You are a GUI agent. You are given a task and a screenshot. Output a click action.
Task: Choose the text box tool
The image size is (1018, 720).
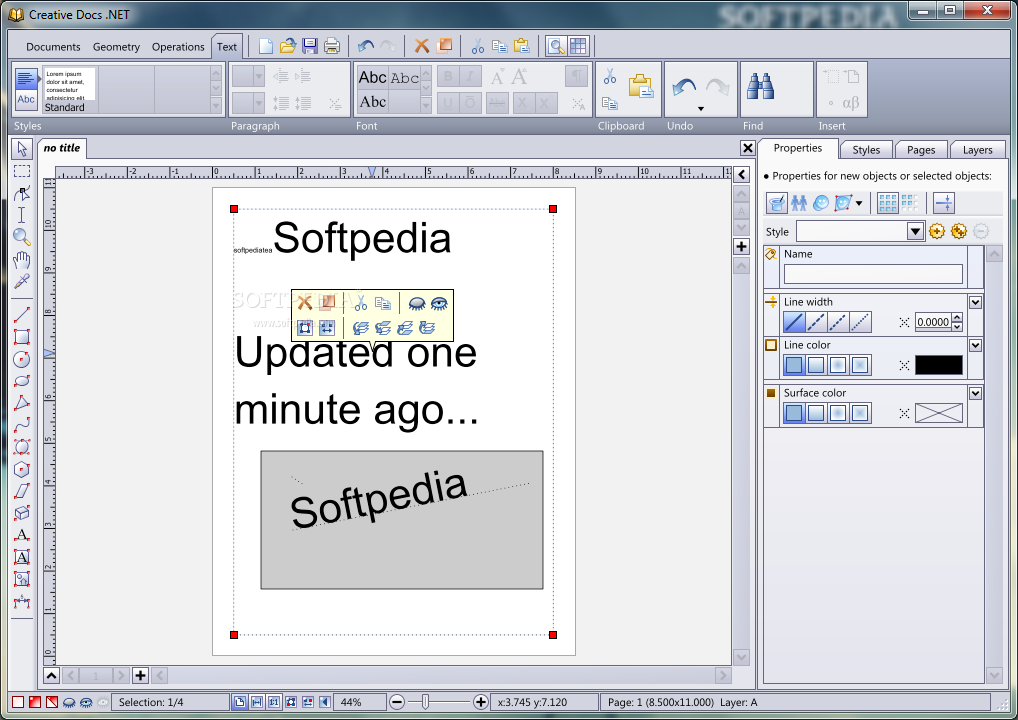[x=22, y=557]
